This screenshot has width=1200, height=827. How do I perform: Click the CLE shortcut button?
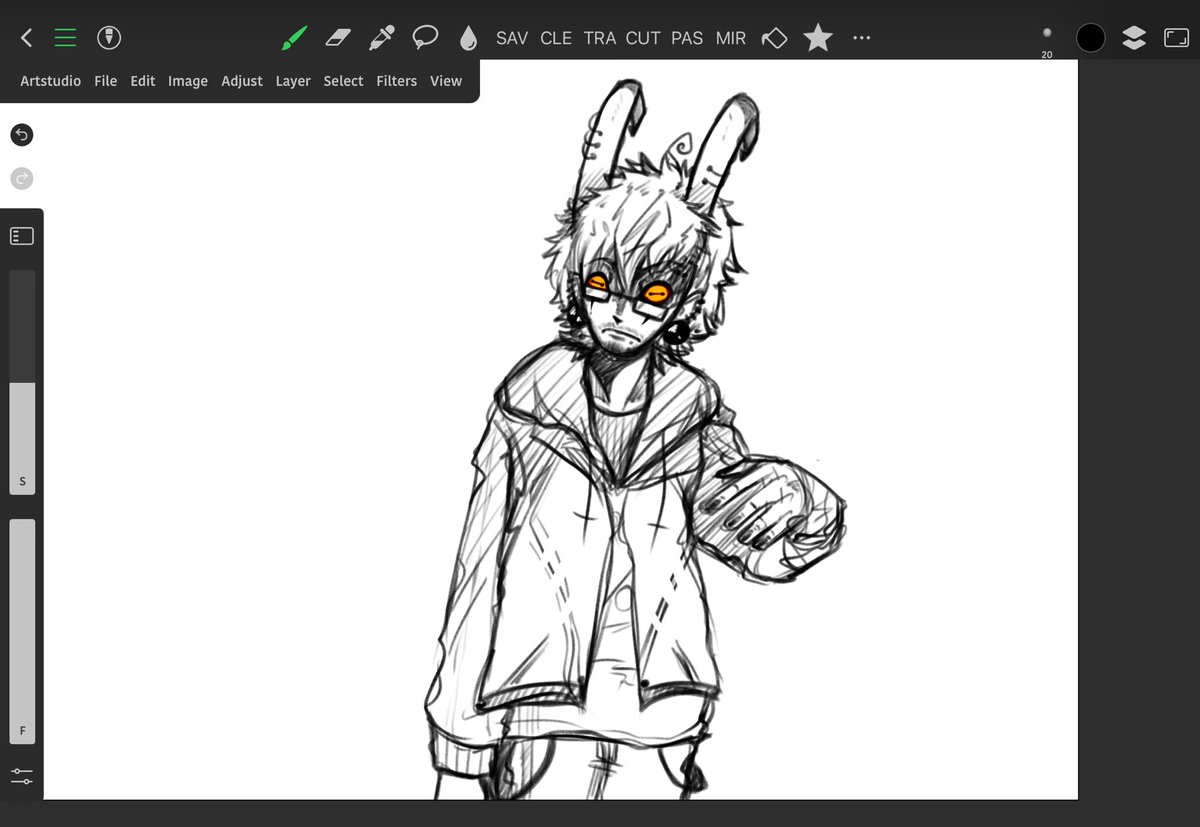[x=556, y=38]
